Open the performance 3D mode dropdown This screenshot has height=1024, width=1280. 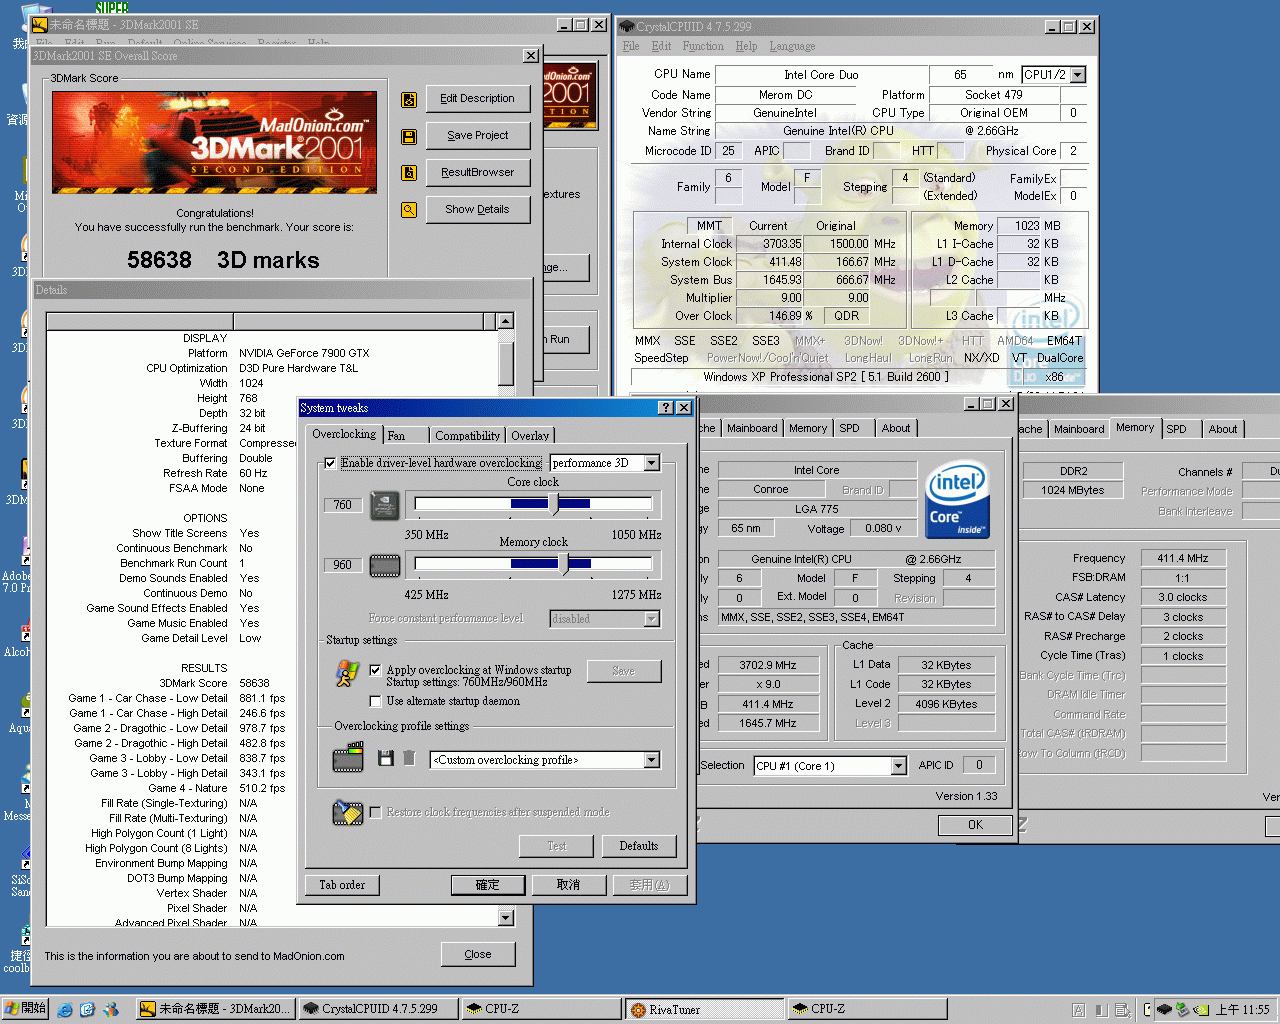[x=652, y=463]
